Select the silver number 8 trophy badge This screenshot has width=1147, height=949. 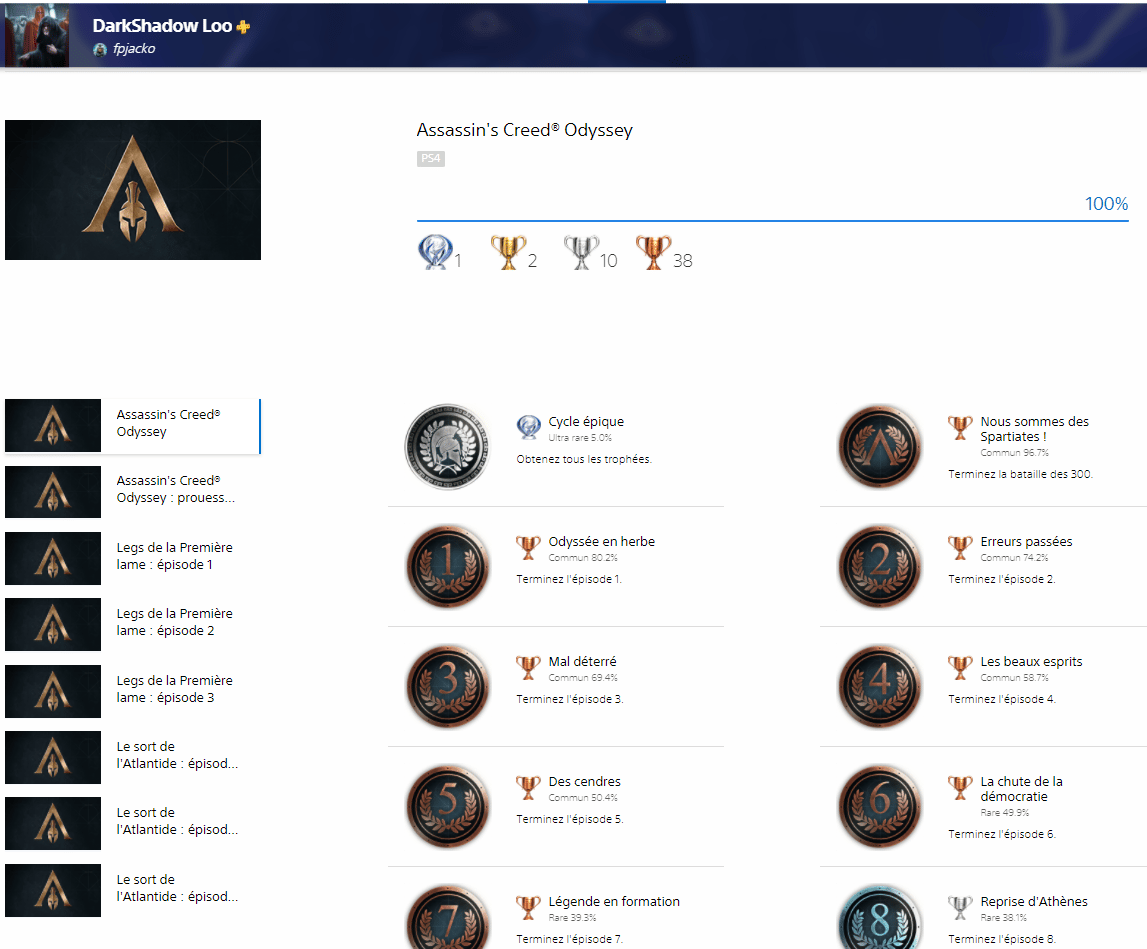(880, 917)
